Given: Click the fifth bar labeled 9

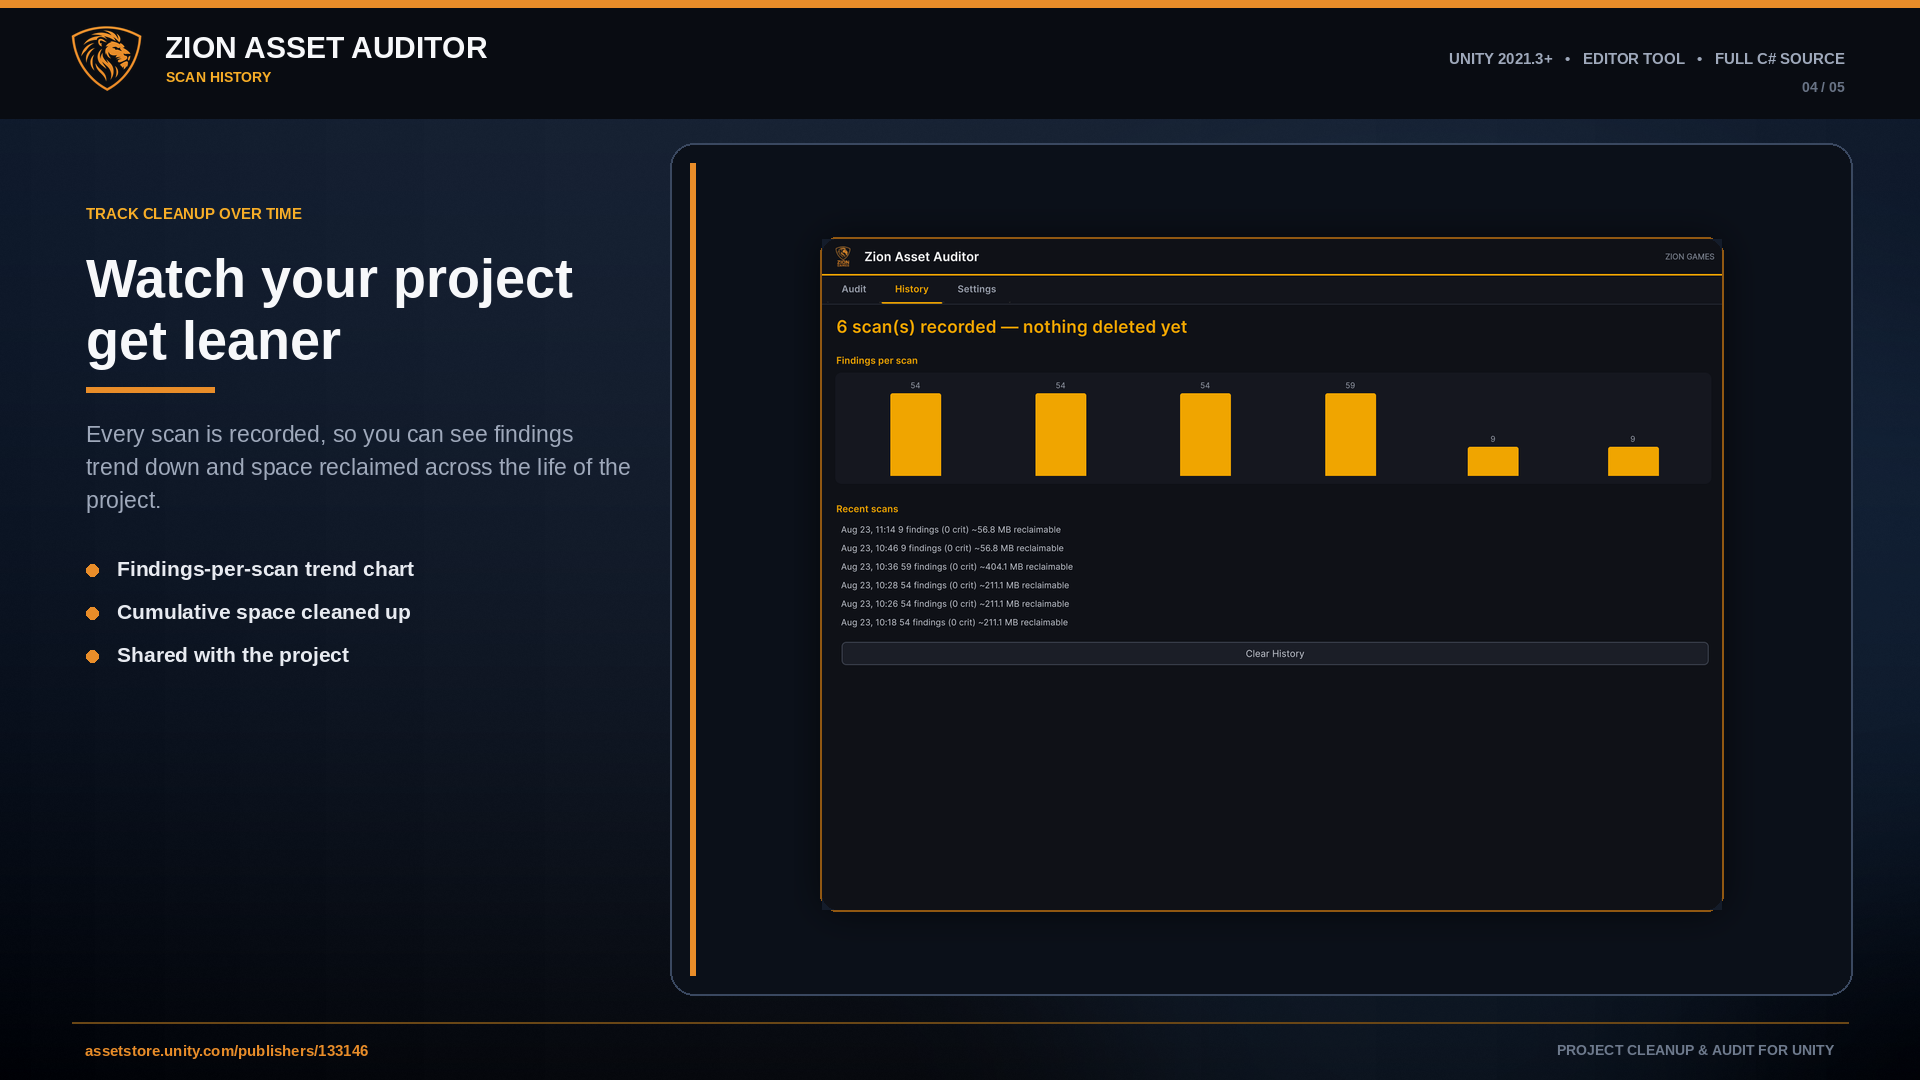Looking at the screenshot, I should click(x=1493, y=462).
